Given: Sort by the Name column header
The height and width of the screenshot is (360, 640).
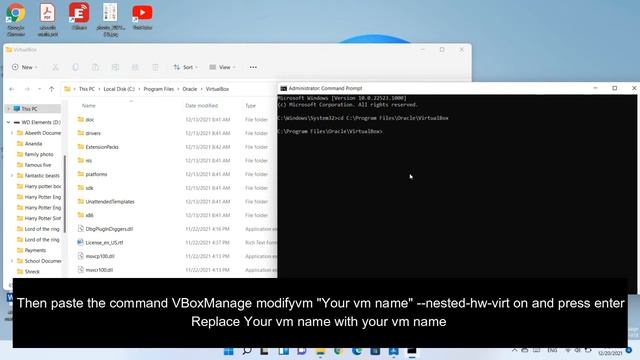Looking at the screenshot, I should [x=89, y=106].
